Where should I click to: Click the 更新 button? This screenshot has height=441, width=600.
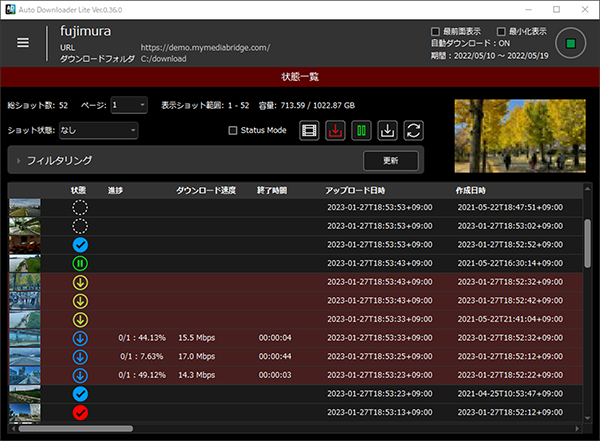pos(390,160)
